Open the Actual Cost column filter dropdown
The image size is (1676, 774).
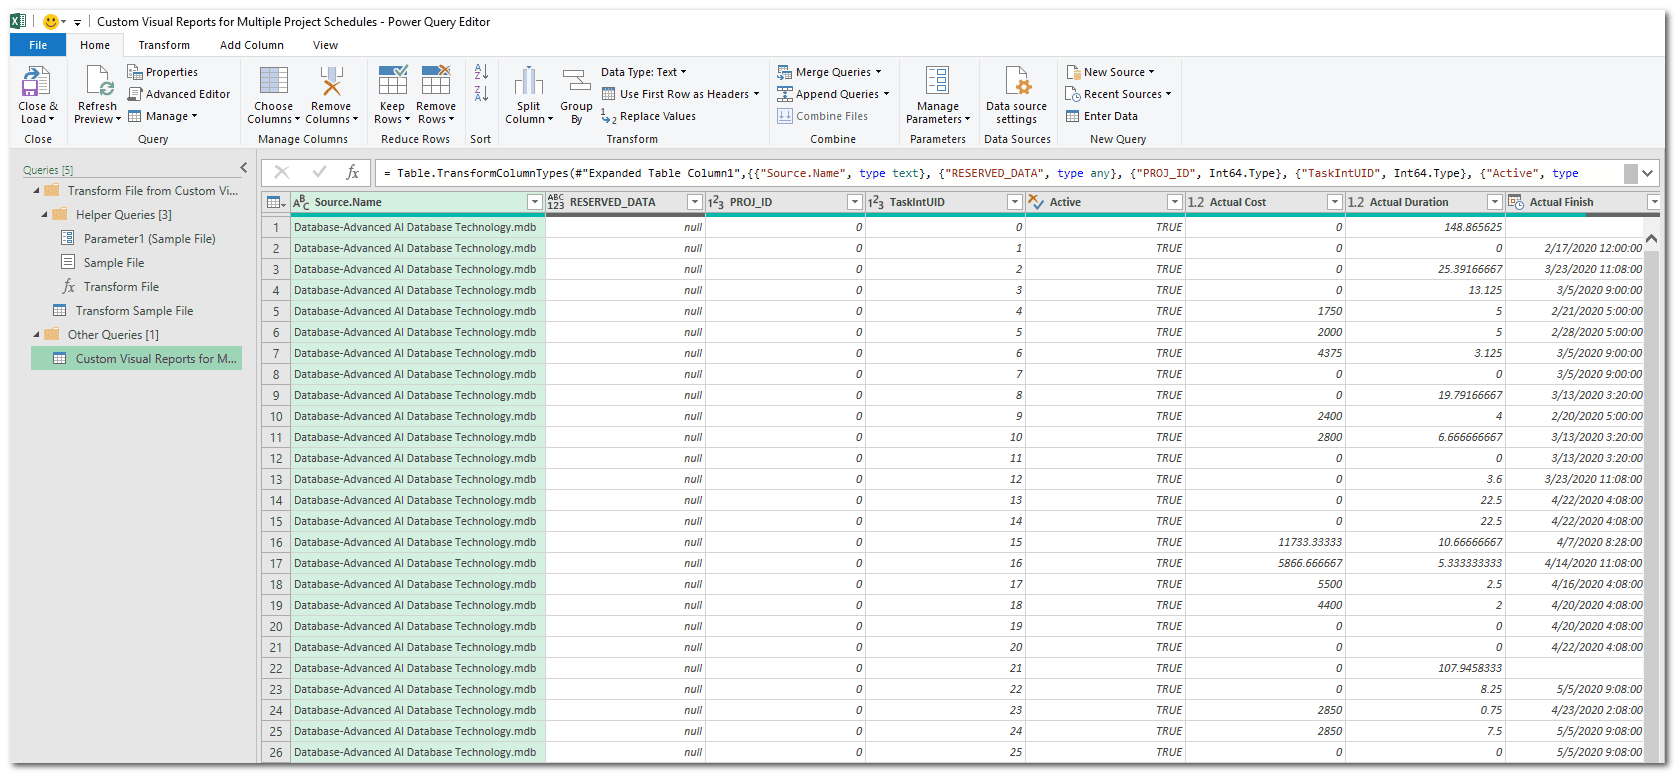[x=1335, y=202]
